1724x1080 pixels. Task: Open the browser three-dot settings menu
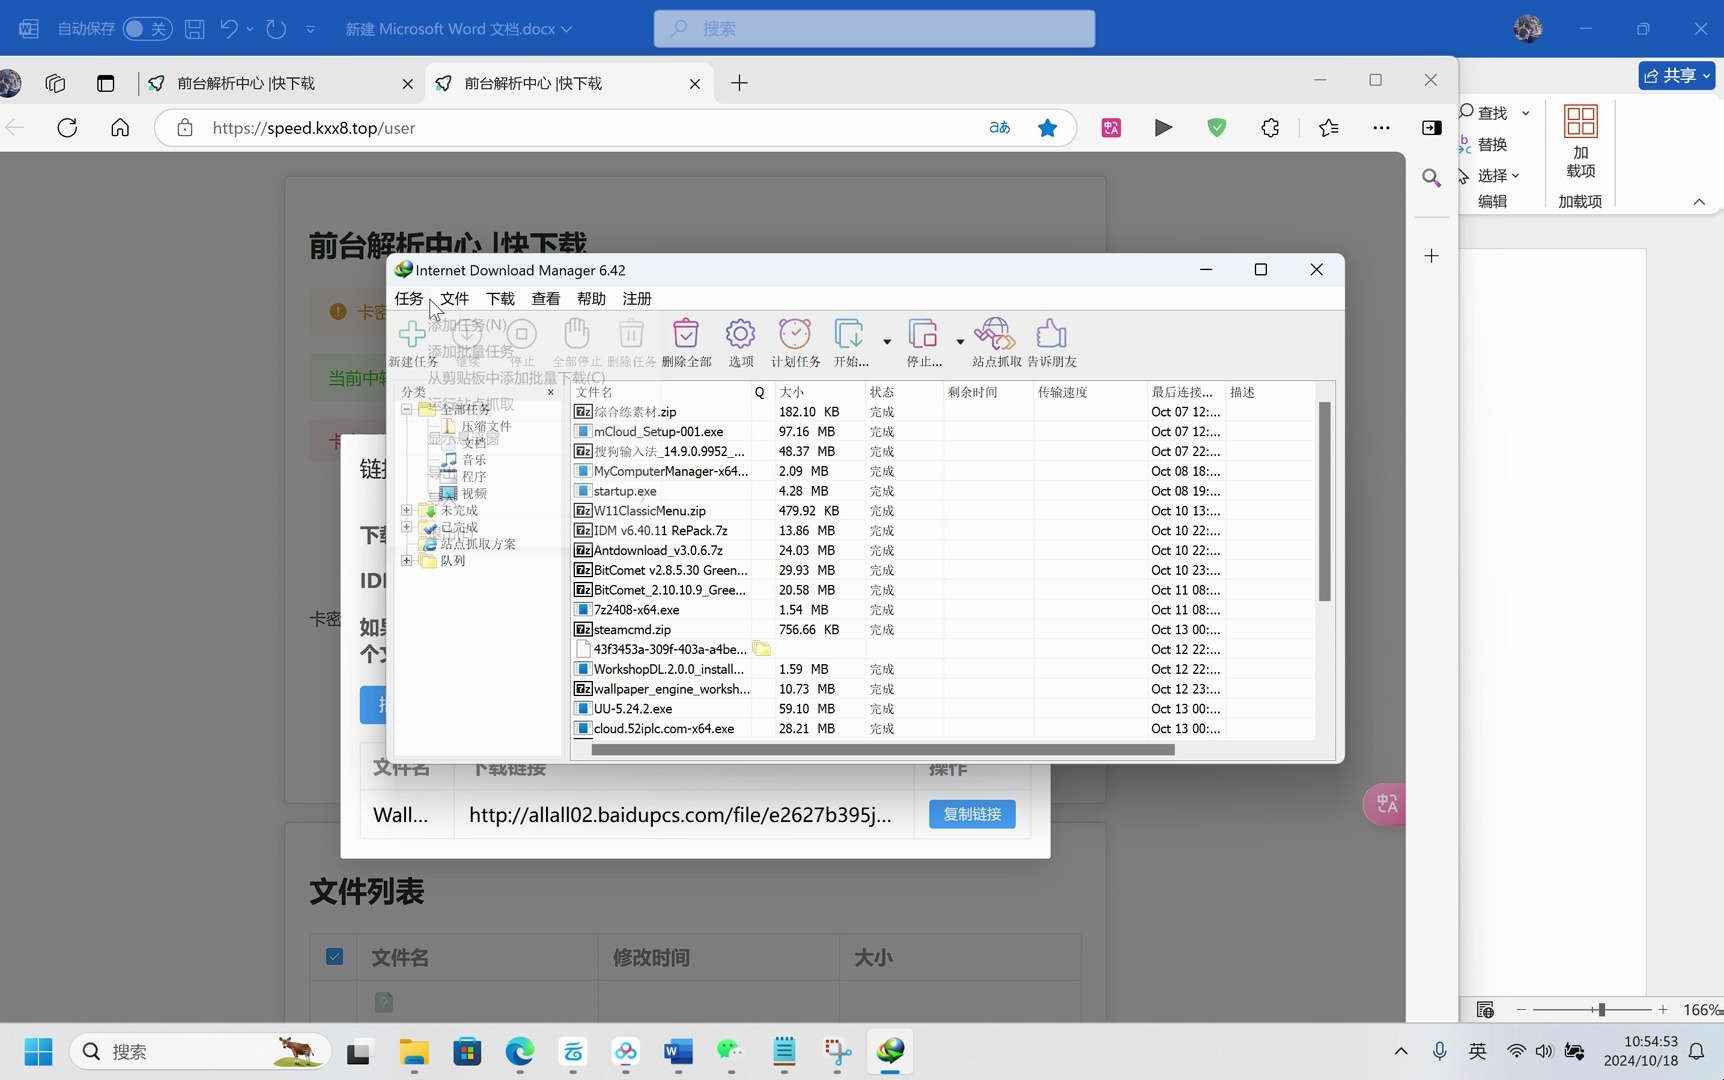pos(1381,128)
